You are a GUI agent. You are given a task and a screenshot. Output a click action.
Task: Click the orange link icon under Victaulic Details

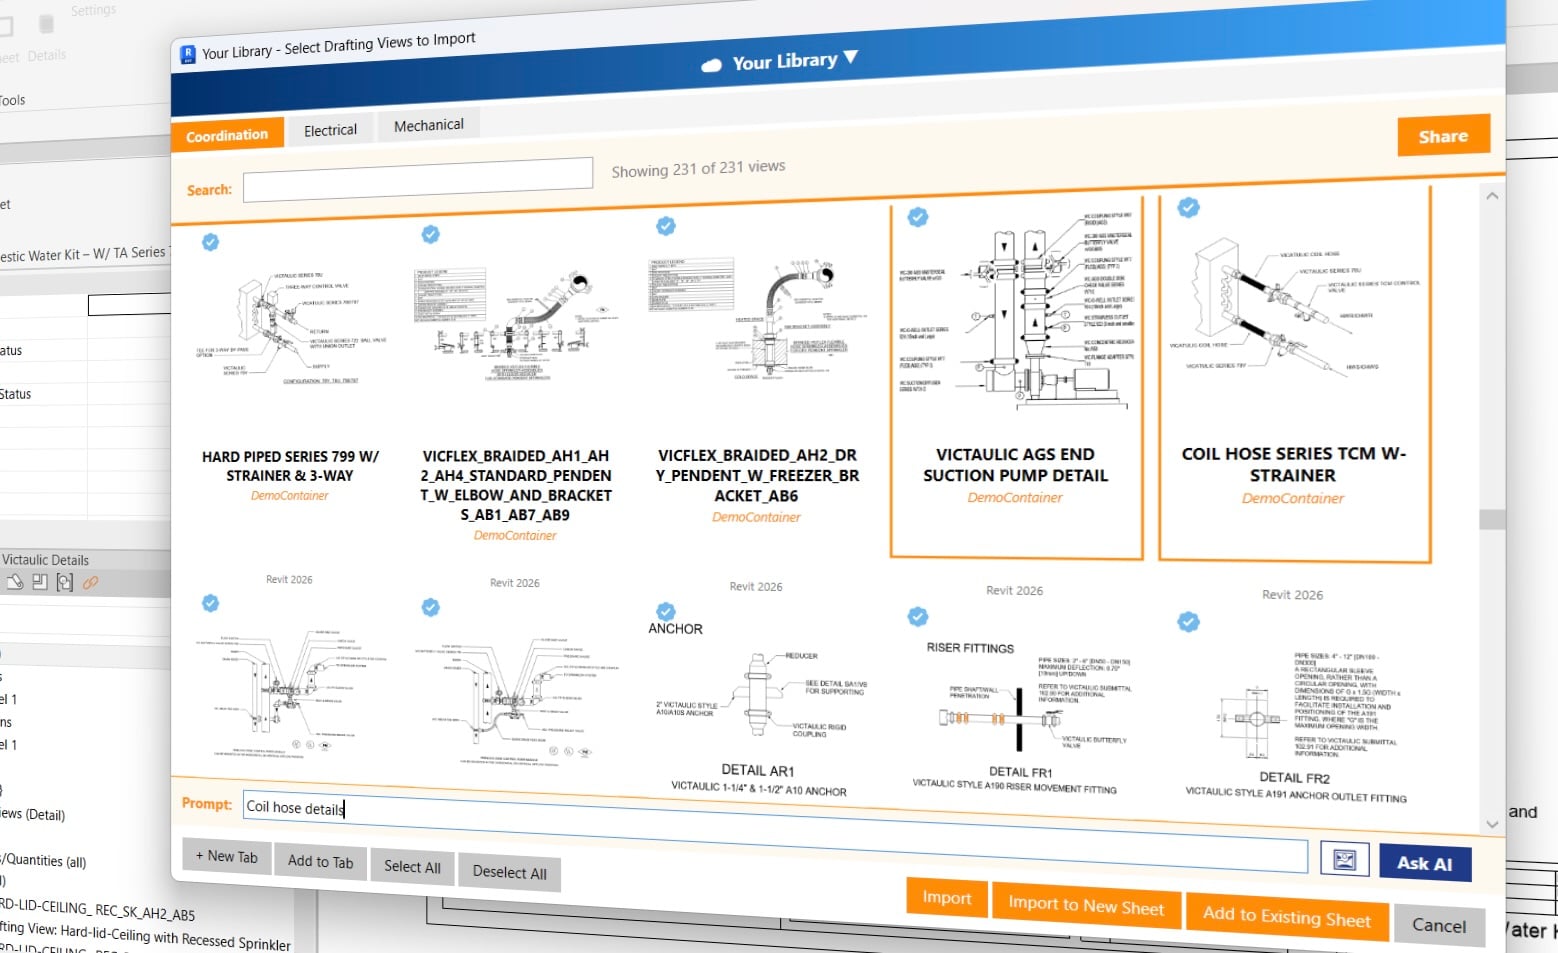coord(91,582)
